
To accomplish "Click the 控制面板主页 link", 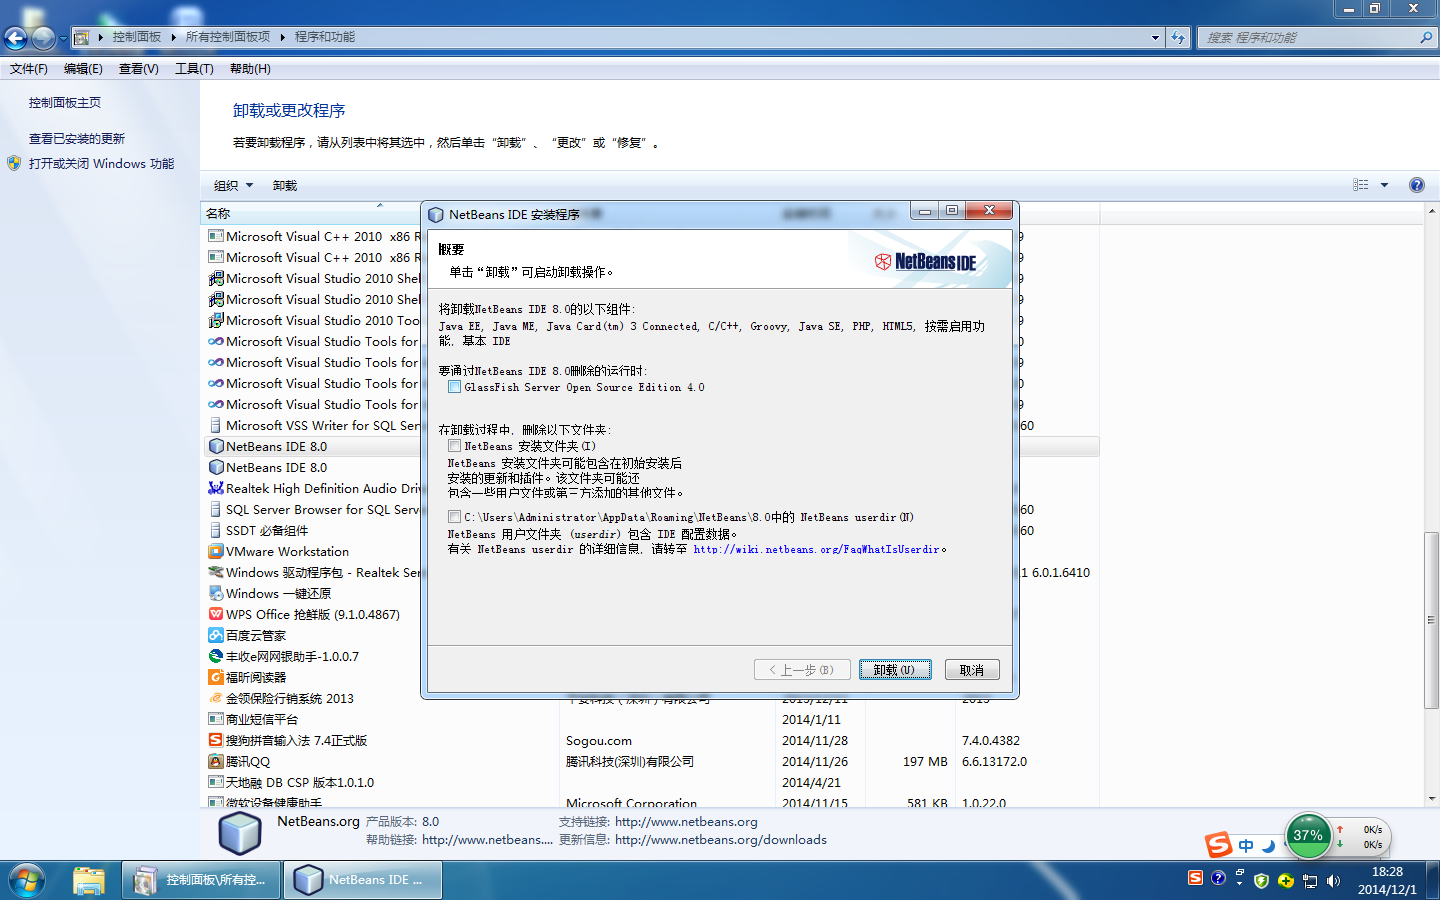I will coord(65,103).
